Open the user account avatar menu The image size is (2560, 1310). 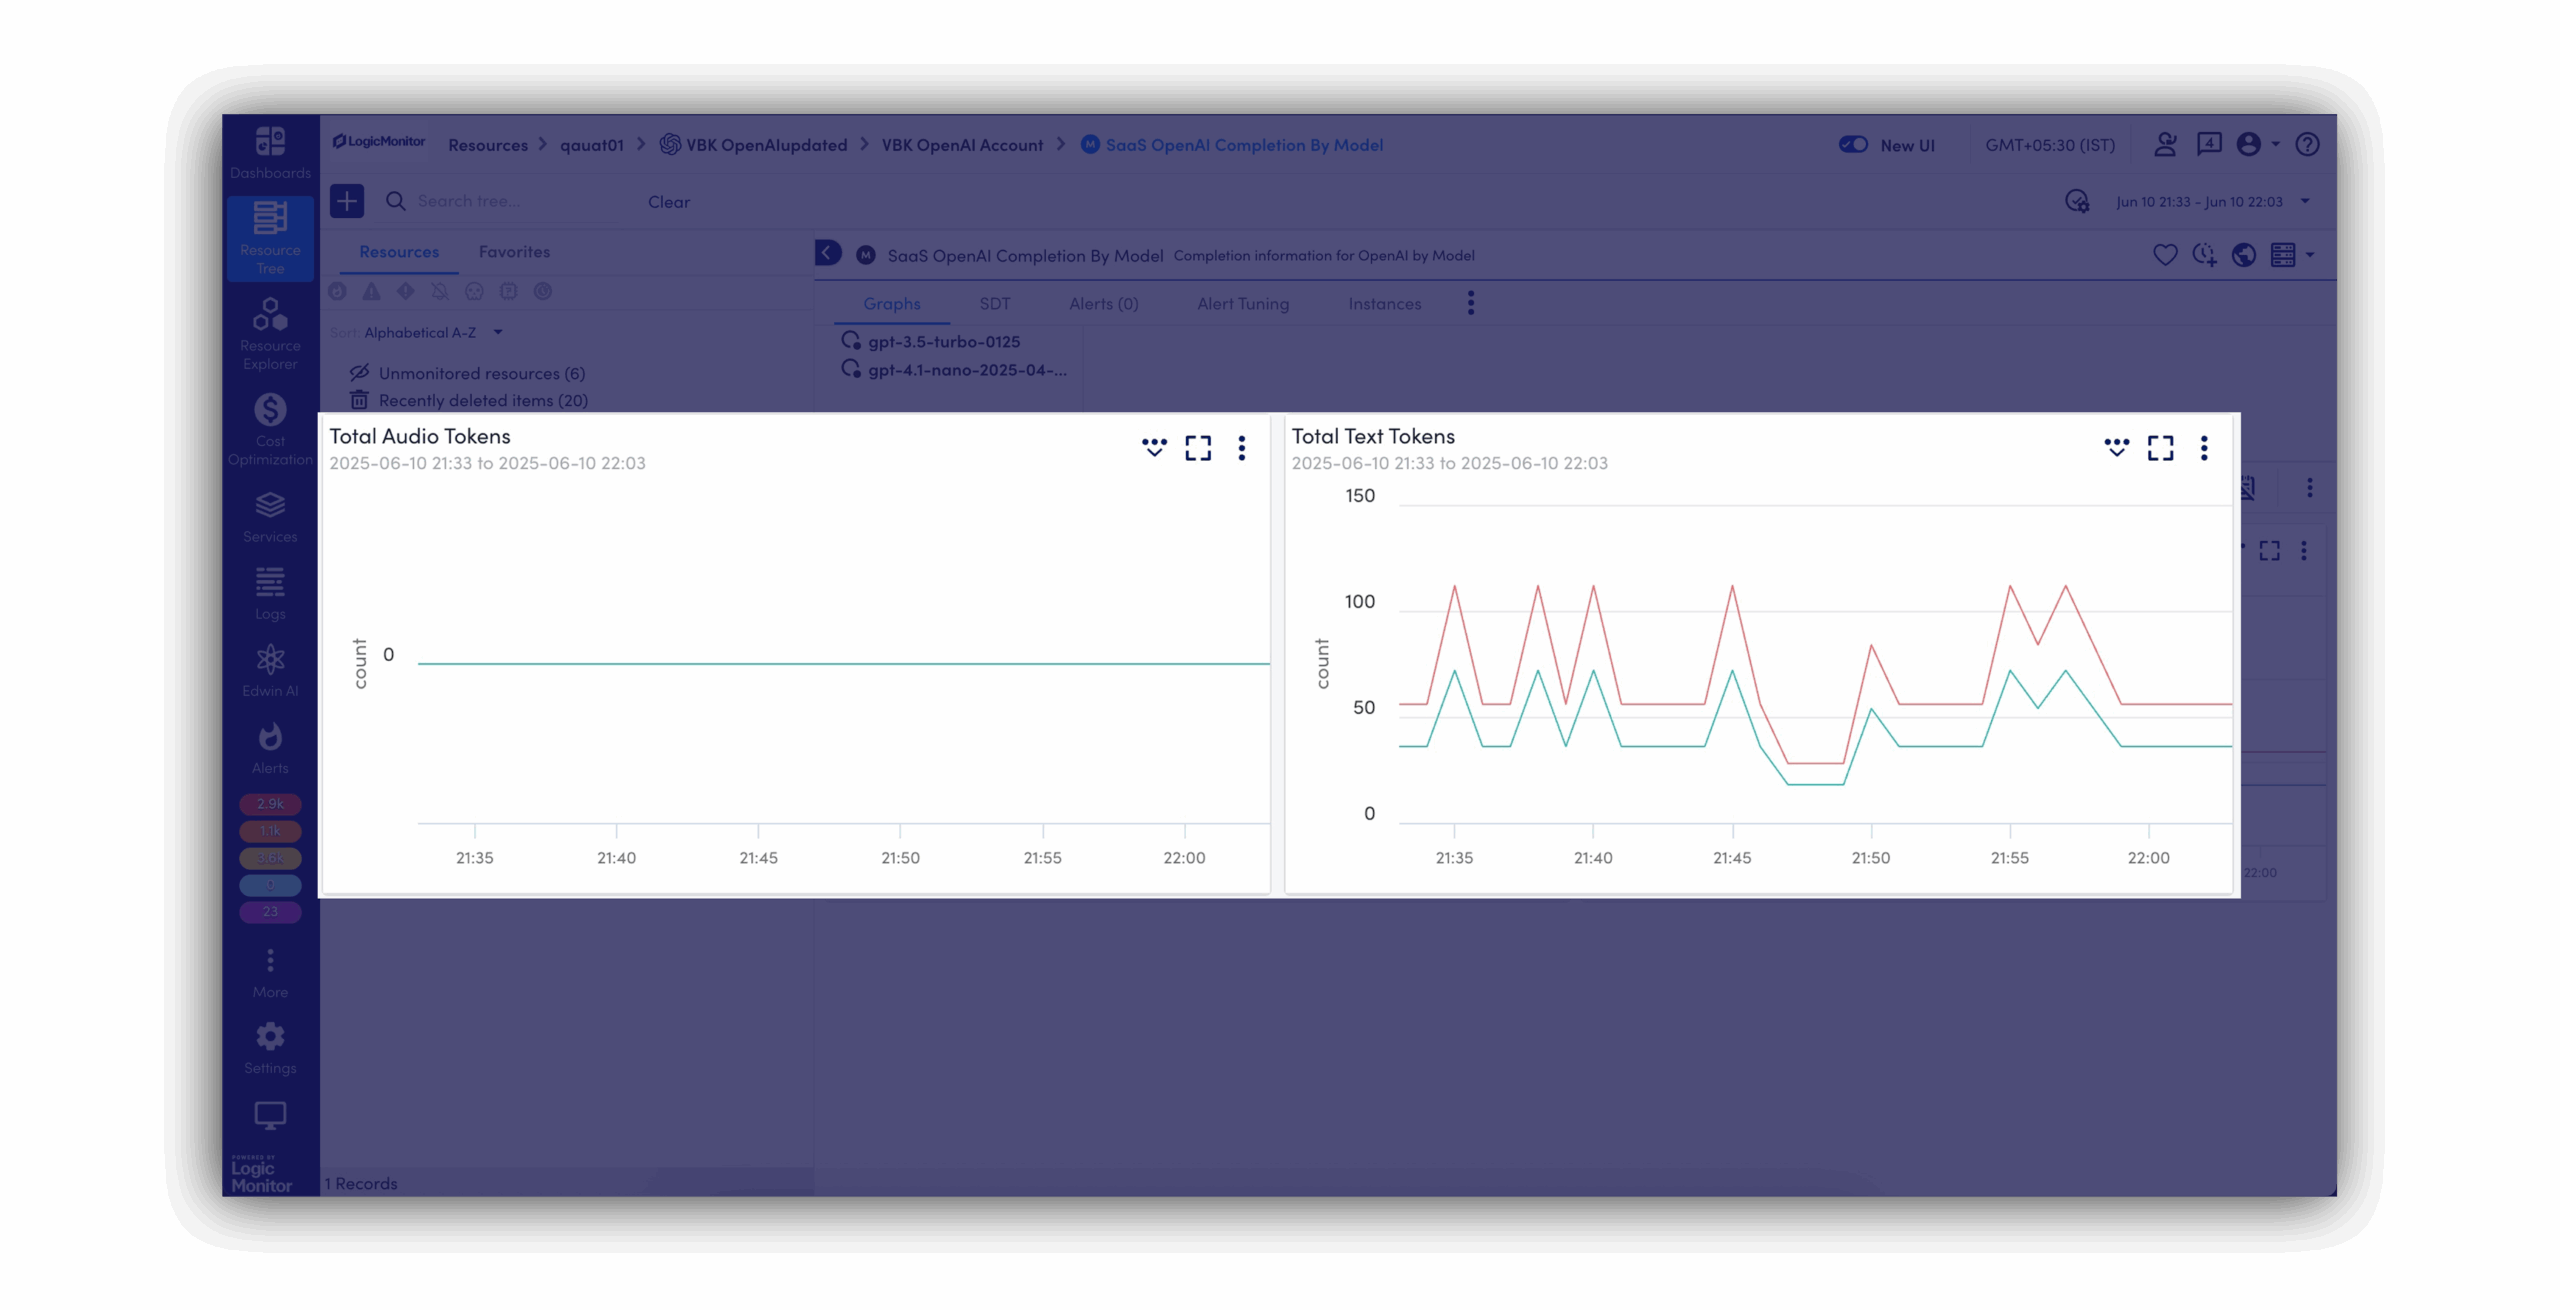tap(2259, 145)
